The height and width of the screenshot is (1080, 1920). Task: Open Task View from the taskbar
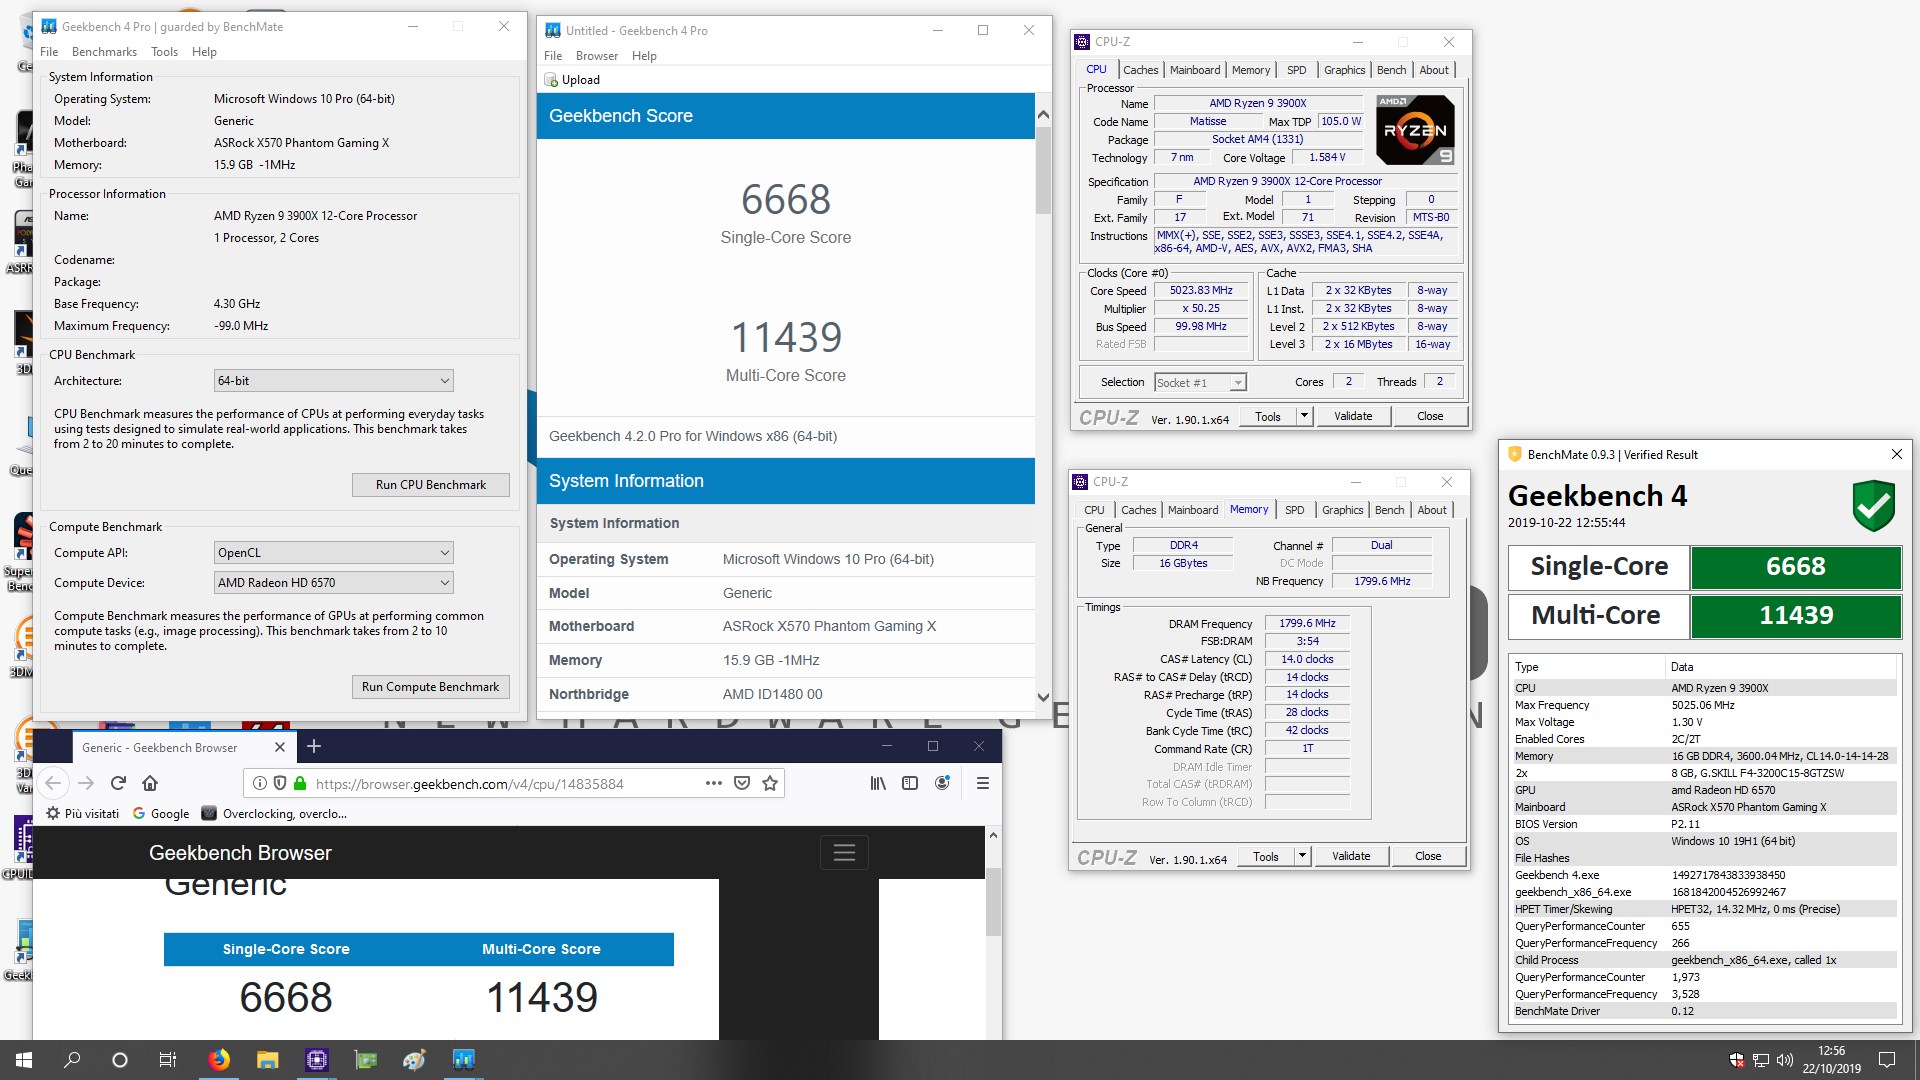[x=168, y=1060]
